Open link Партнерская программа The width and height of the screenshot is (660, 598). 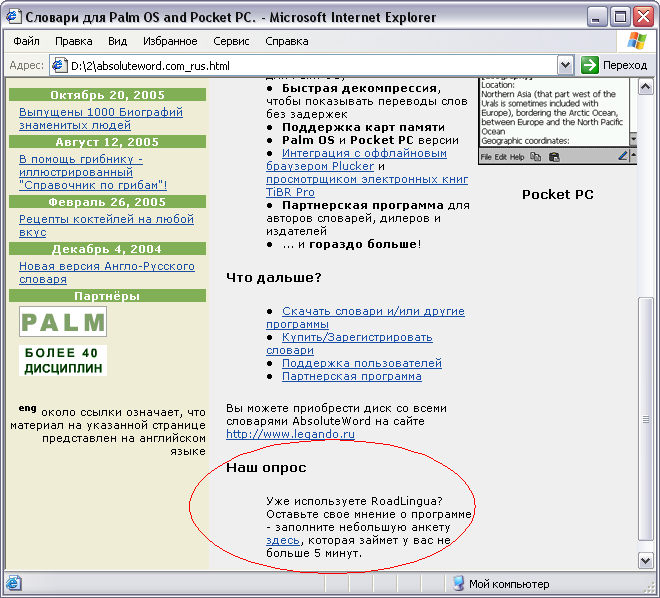click(x=351, y=376)
